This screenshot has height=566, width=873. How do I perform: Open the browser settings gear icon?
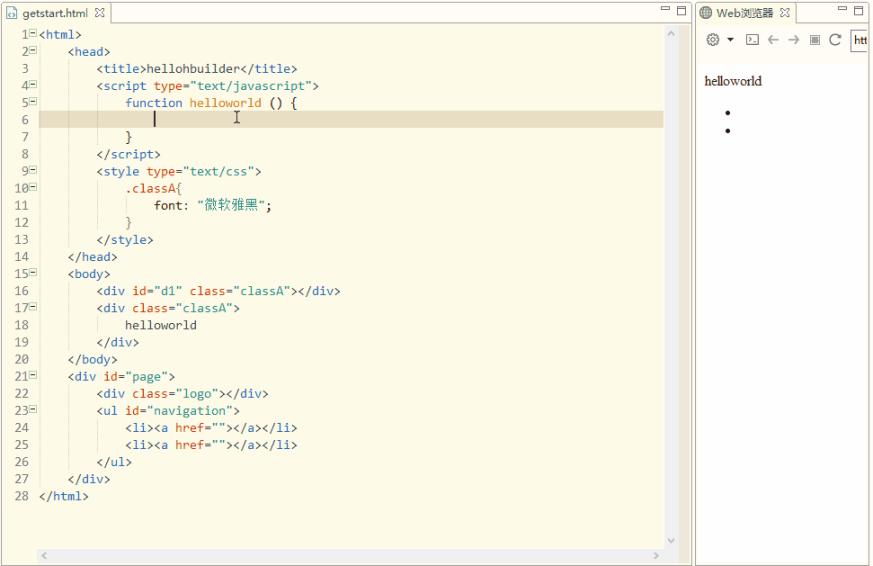coord(713,40)
